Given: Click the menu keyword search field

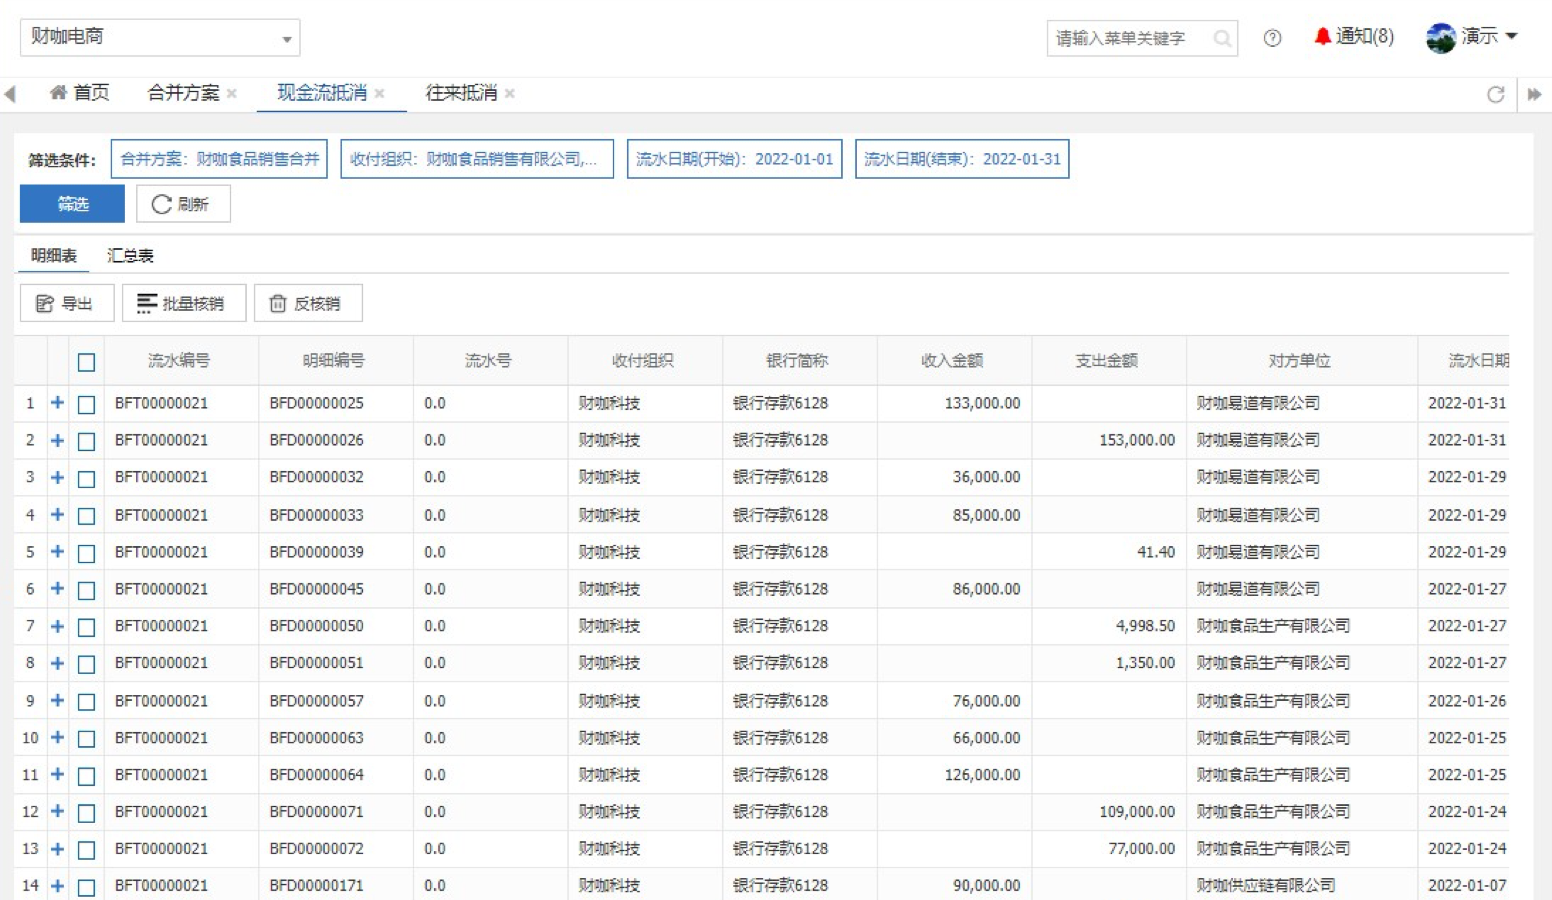Looking at the screenshot, I should click(1128, 38).
